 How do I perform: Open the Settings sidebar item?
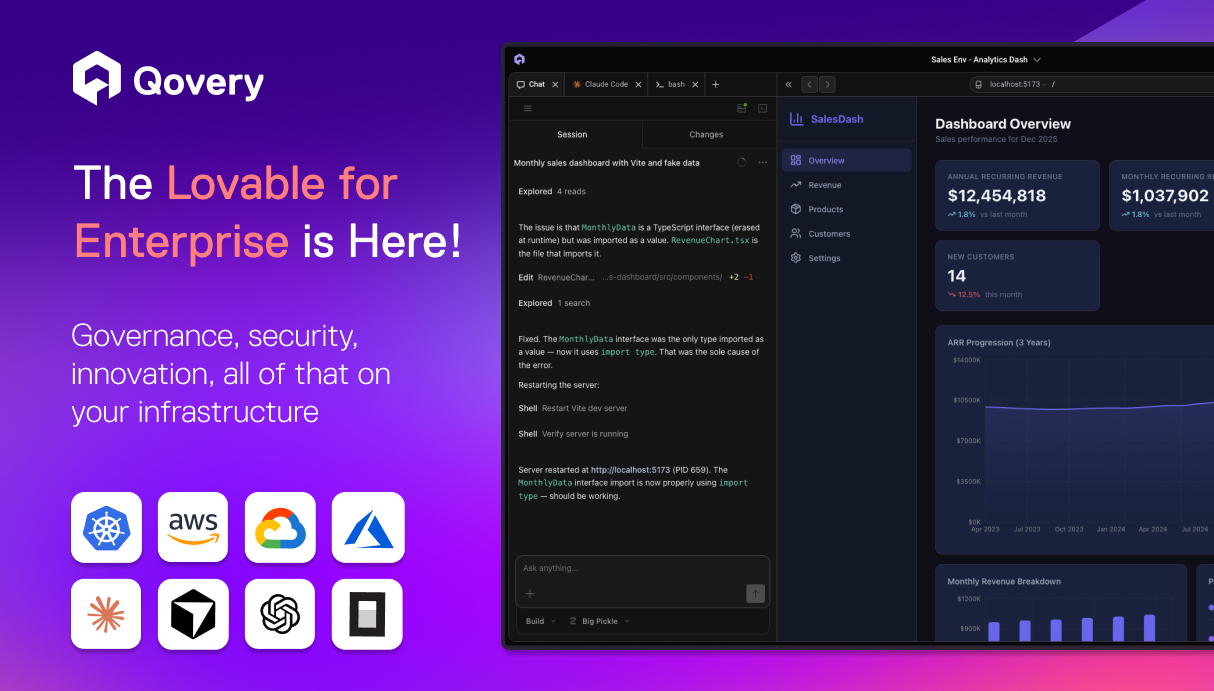847,258
